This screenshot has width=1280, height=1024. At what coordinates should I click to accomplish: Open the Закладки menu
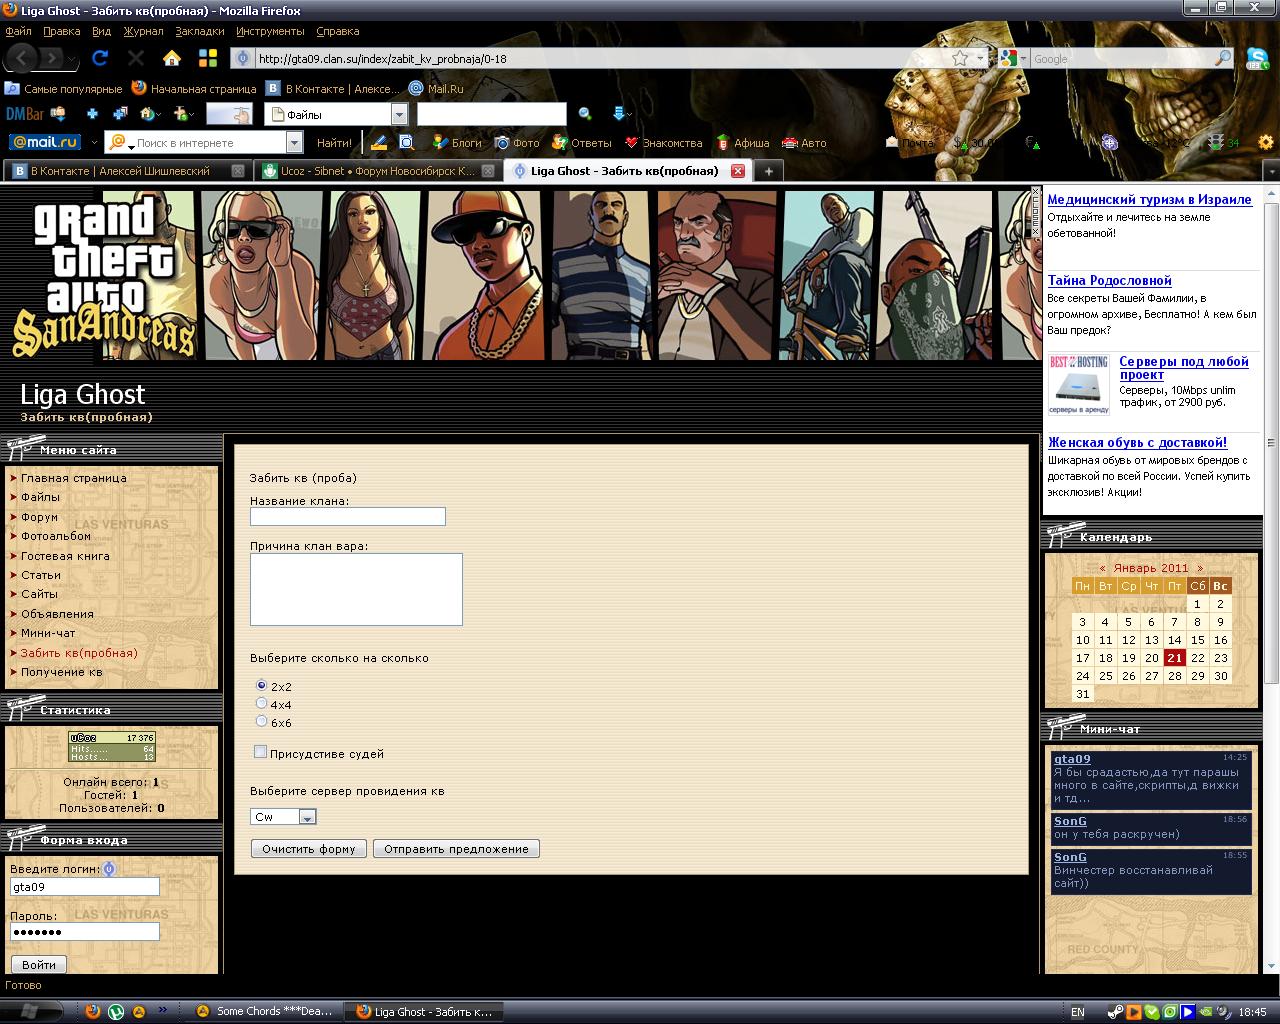[x=199, y=31]
